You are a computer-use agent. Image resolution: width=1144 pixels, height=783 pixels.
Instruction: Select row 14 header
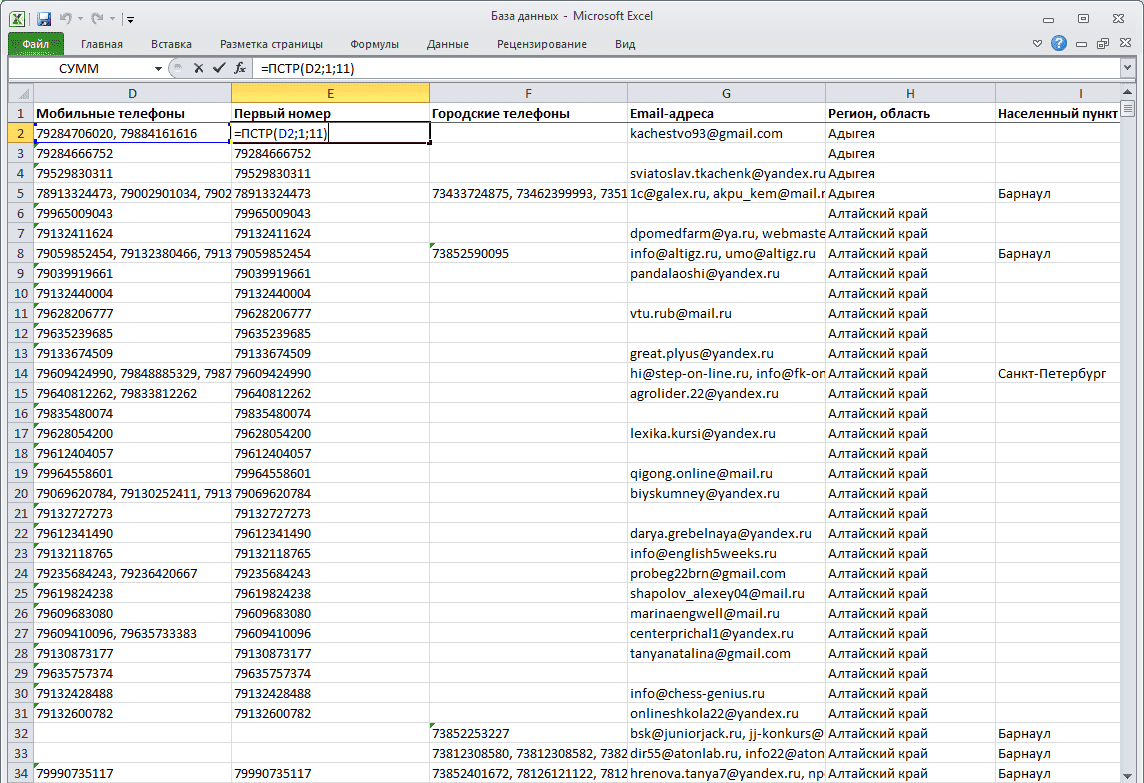20,374
